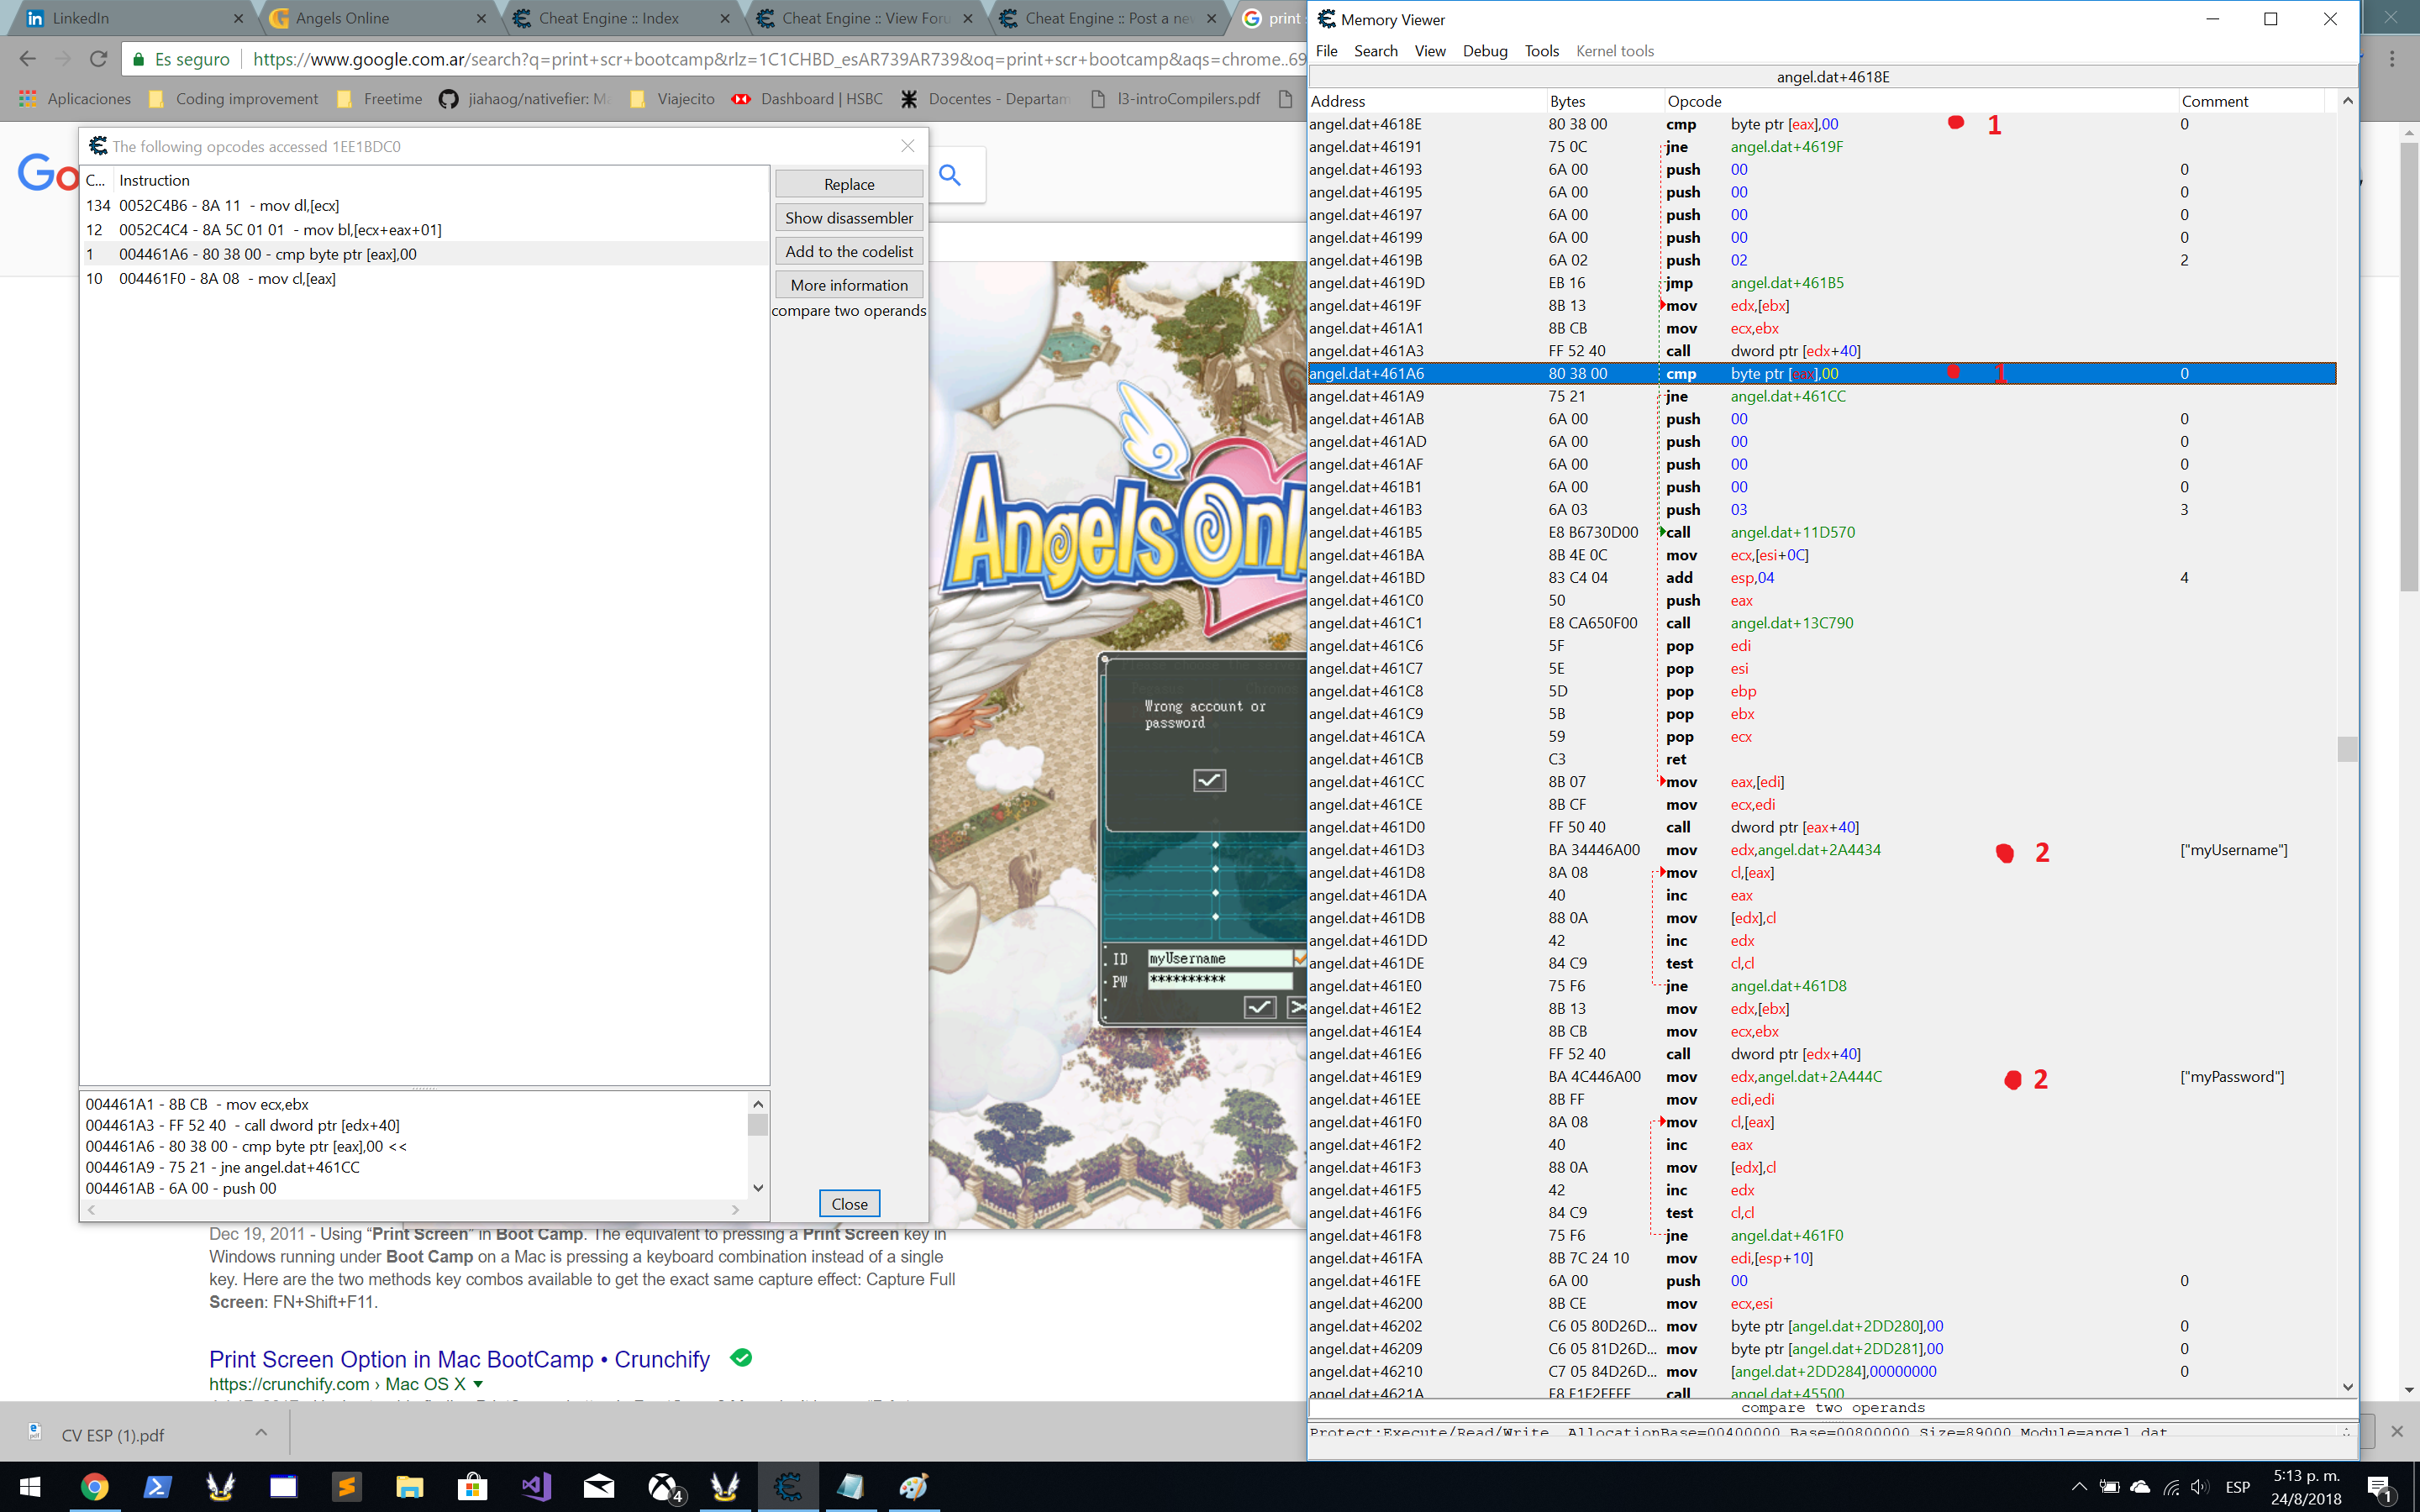Click the Google search magnifier icon
The image size is (2420, 1512).
950,176
